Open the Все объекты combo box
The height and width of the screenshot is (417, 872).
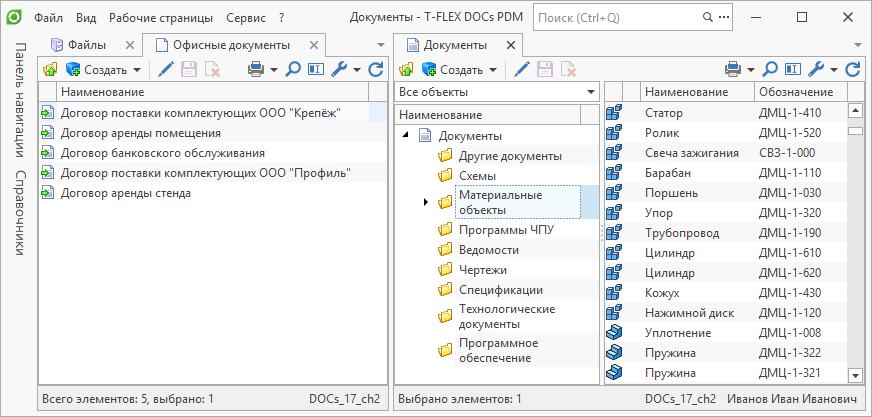point(497,92)
